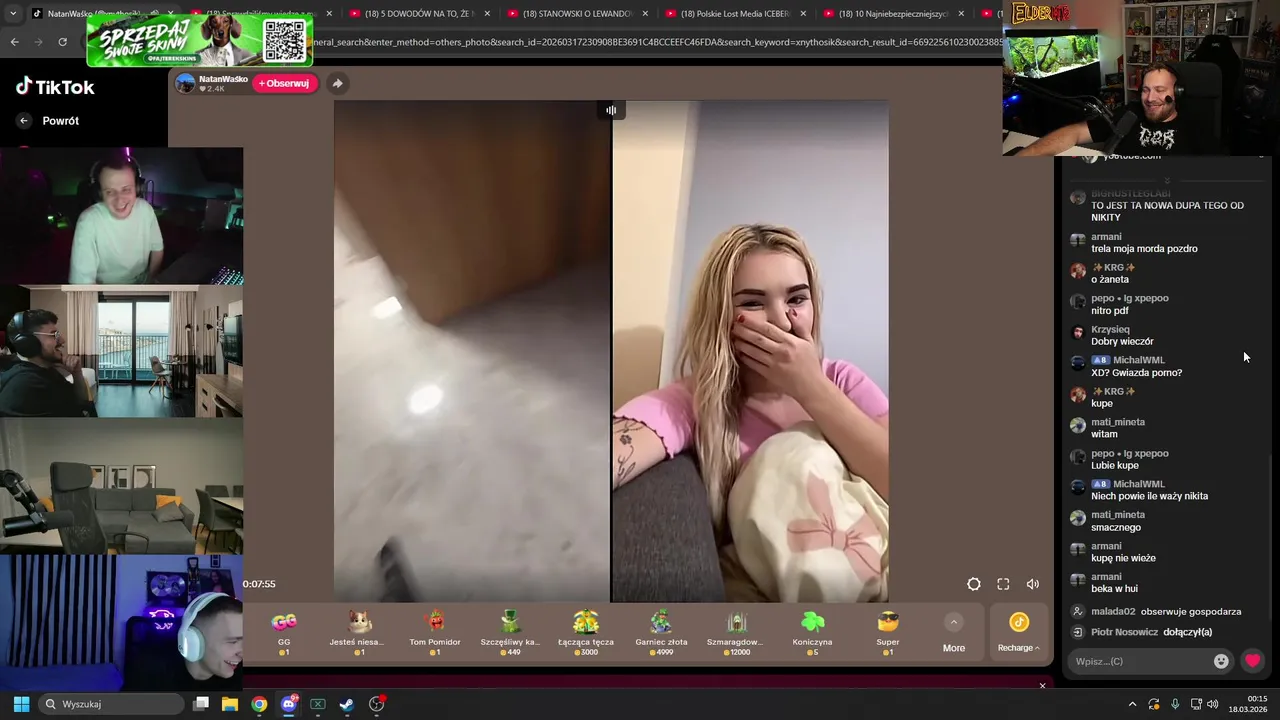Click the microphone tray icon

[x=1175, y=704]
